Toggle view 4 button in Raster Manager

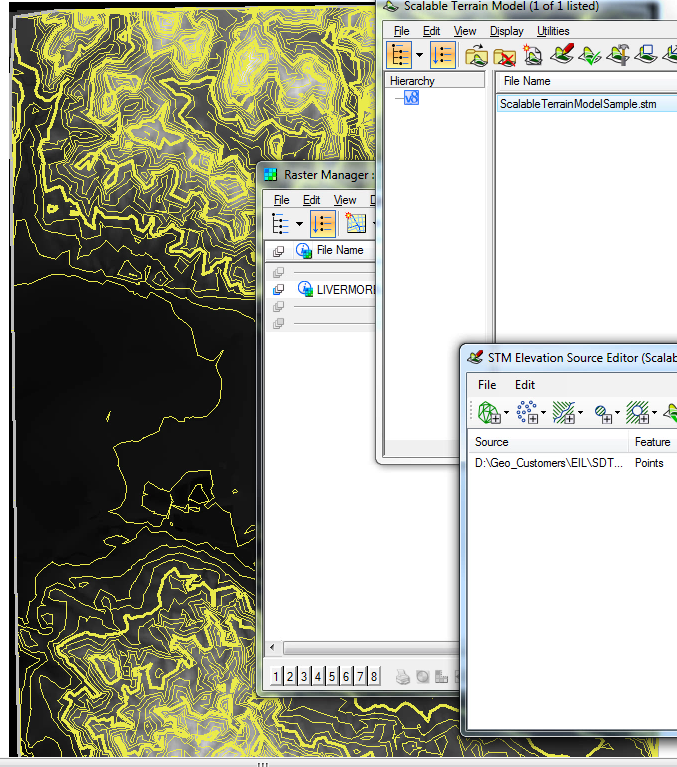click(318, 677)
